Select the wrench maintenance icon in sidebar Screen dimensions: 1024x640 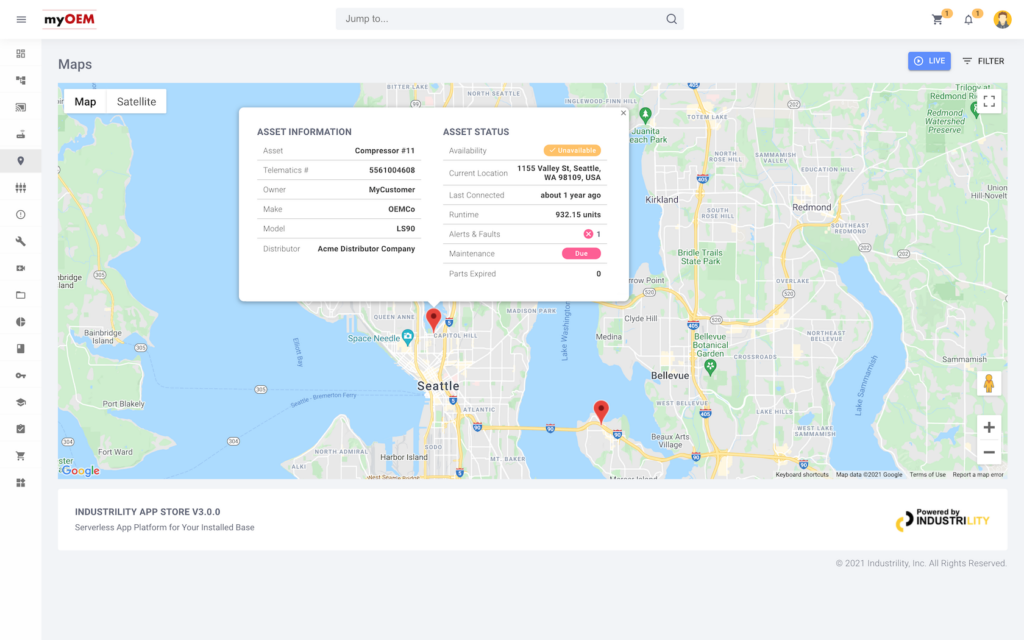[x=20, y=241]
